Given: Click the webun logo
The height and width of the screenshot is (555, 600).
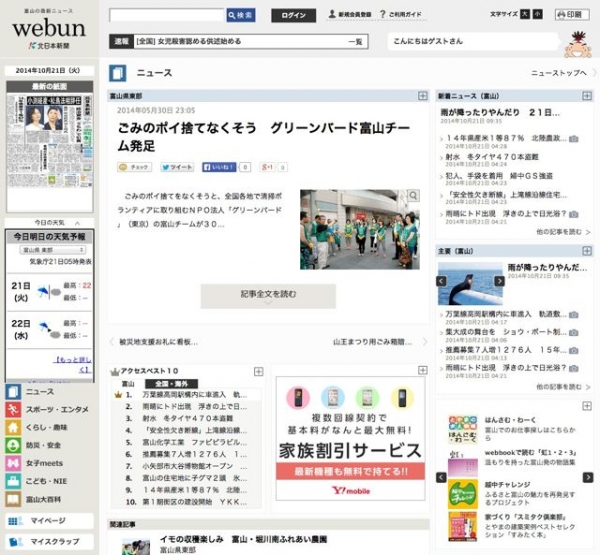Looking at the screenshot, I should point(49,29).
